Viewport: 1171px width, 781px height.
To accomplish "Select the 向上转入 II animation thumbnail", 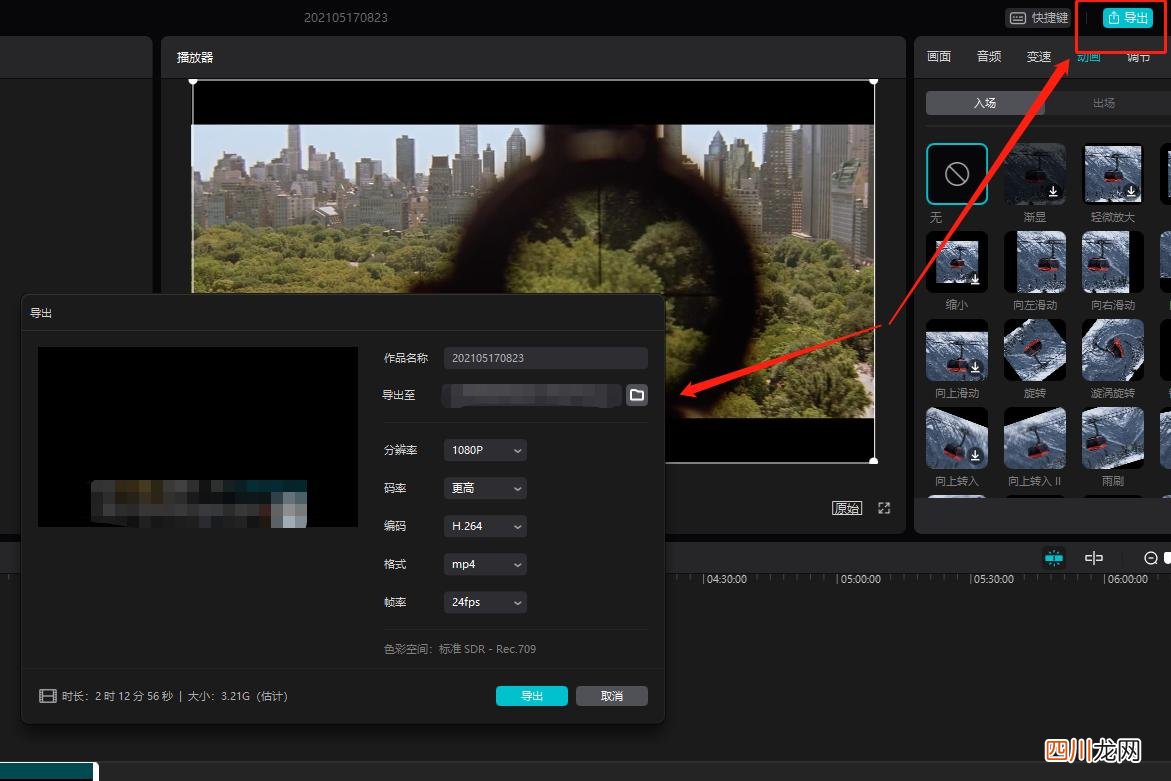I will (1035, 438).
